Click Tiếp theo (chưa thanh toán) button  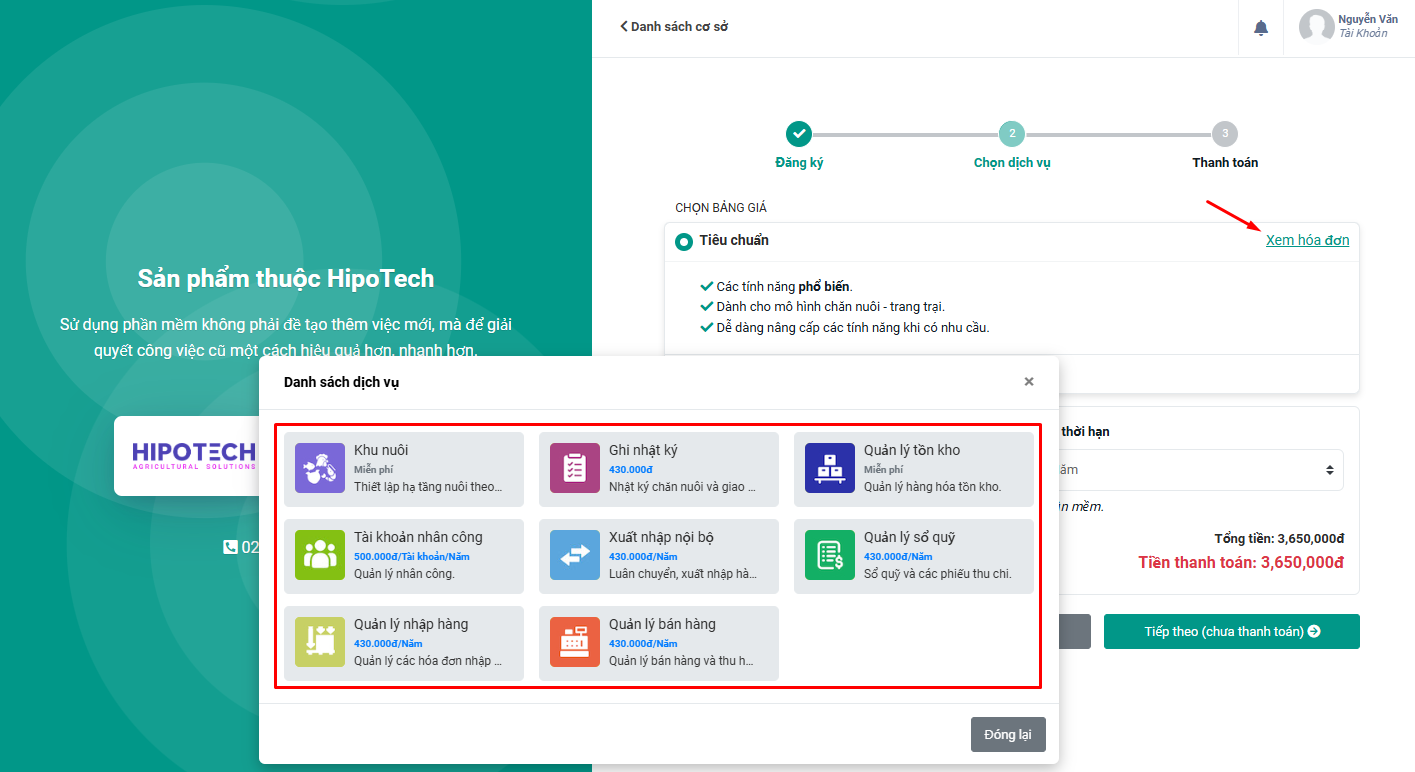(x=1231, y=632)
